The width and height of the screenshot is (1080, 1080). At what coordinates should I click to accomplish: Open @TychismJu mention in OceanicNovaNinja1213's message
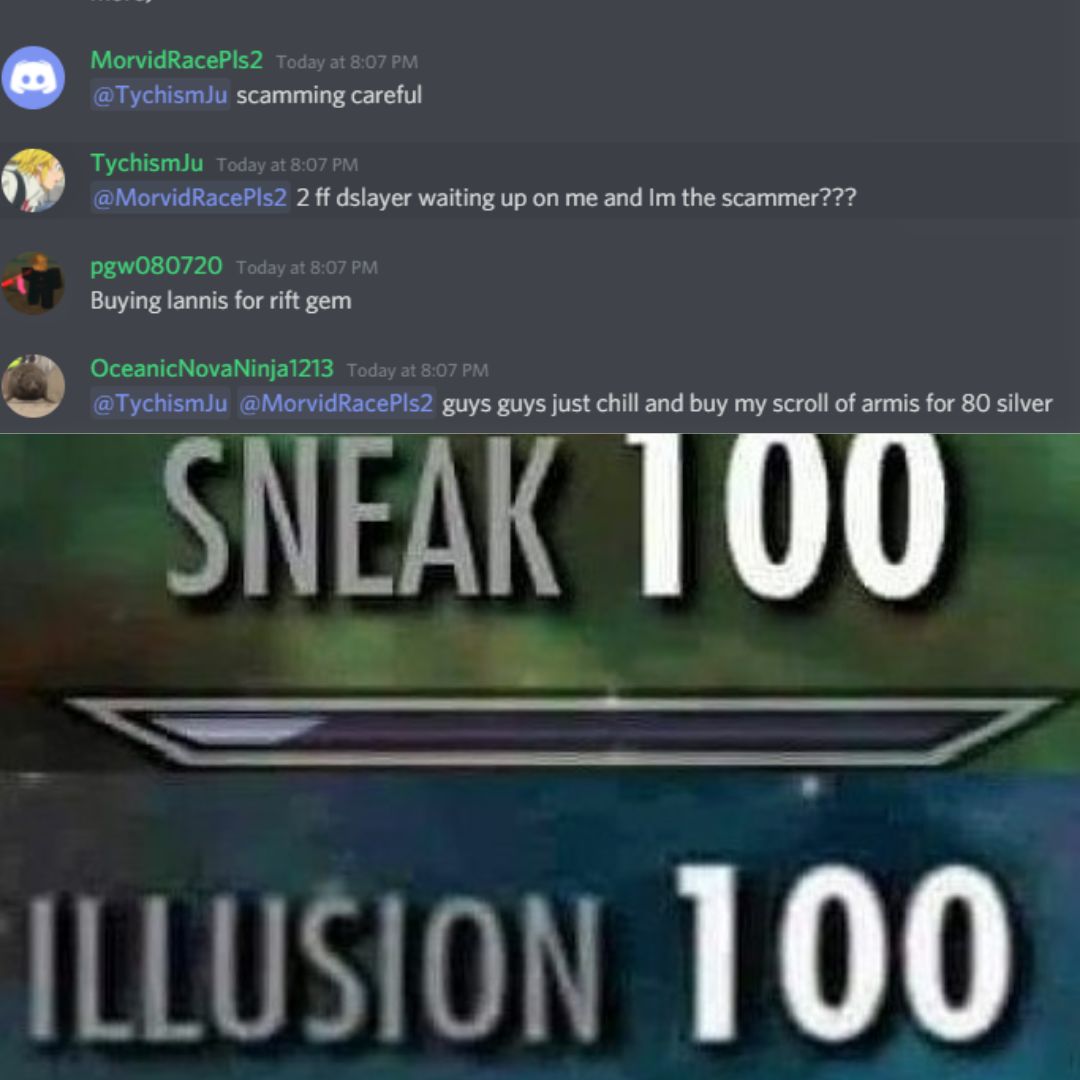point(160,403)
